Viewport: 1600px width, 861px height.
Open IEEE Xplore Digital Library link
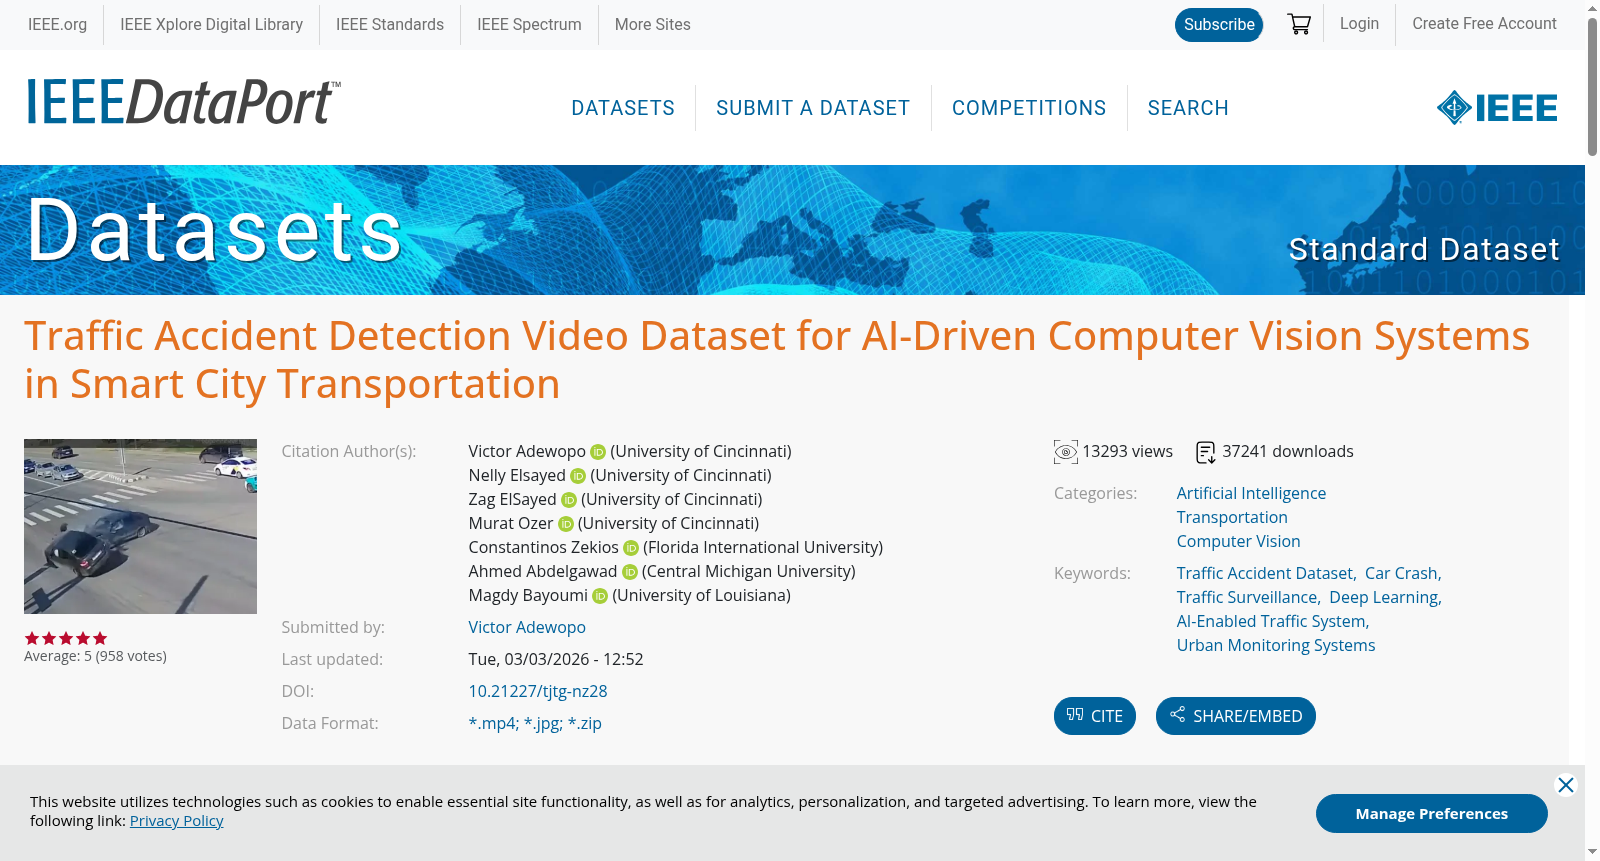(x=212, y=25)
